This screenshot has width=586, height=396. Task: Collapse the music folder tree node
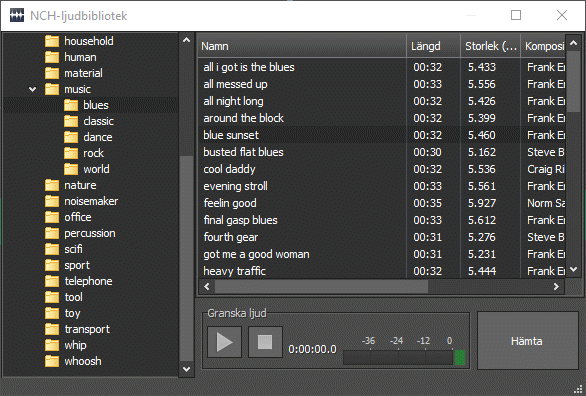click(33, 89)
